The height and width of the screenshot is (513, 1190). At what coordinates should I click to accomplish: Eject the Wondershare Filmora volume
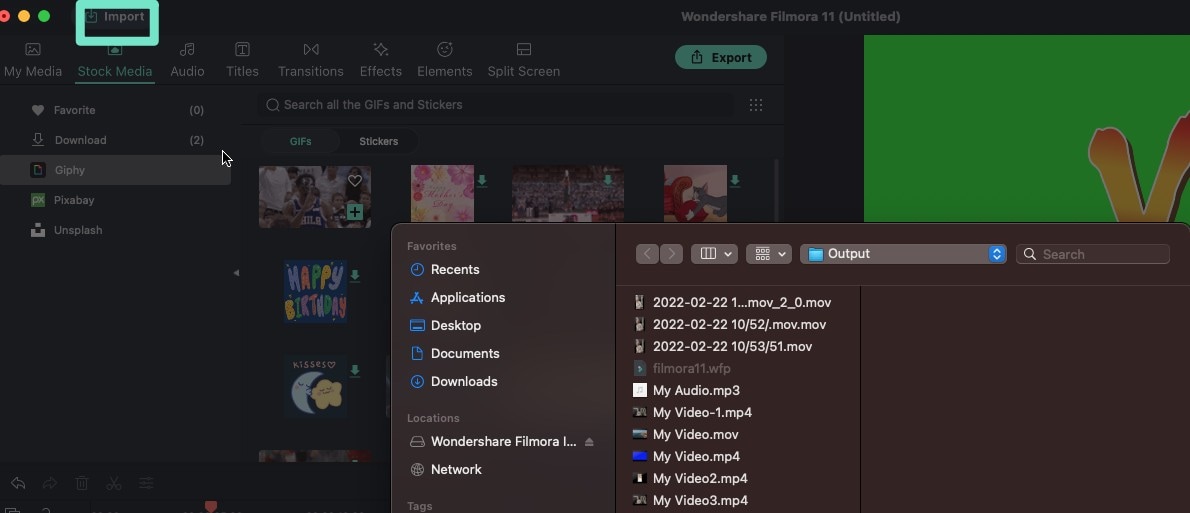coord(589,442)
